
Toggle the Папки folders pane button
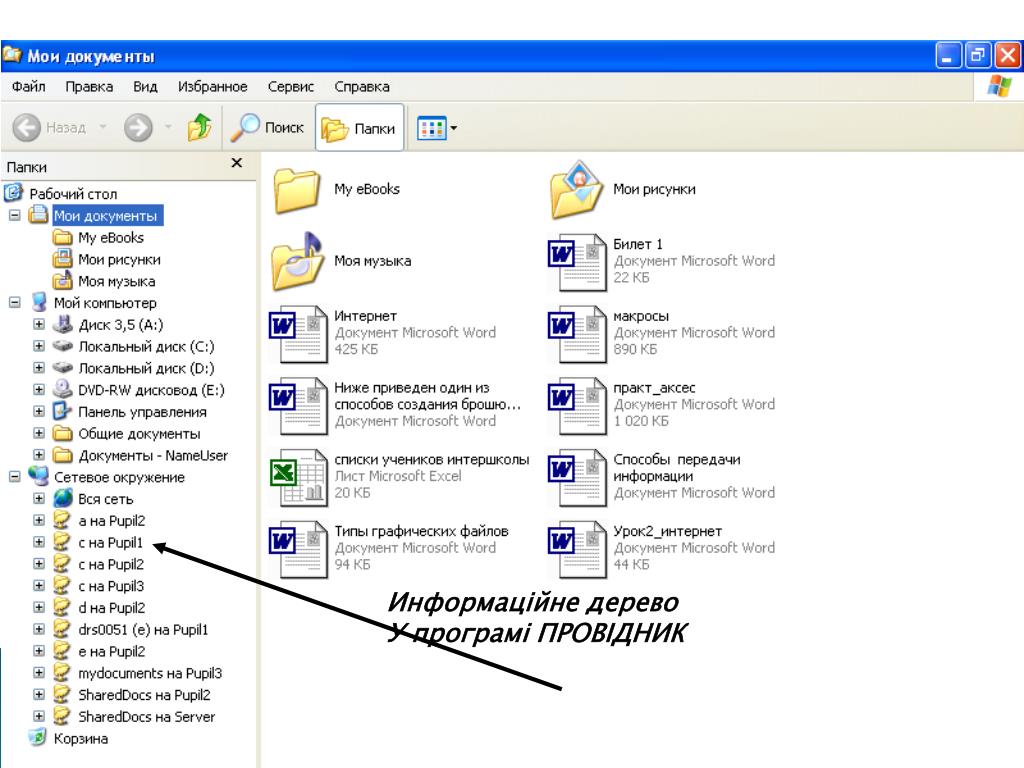tap(359, 128)
